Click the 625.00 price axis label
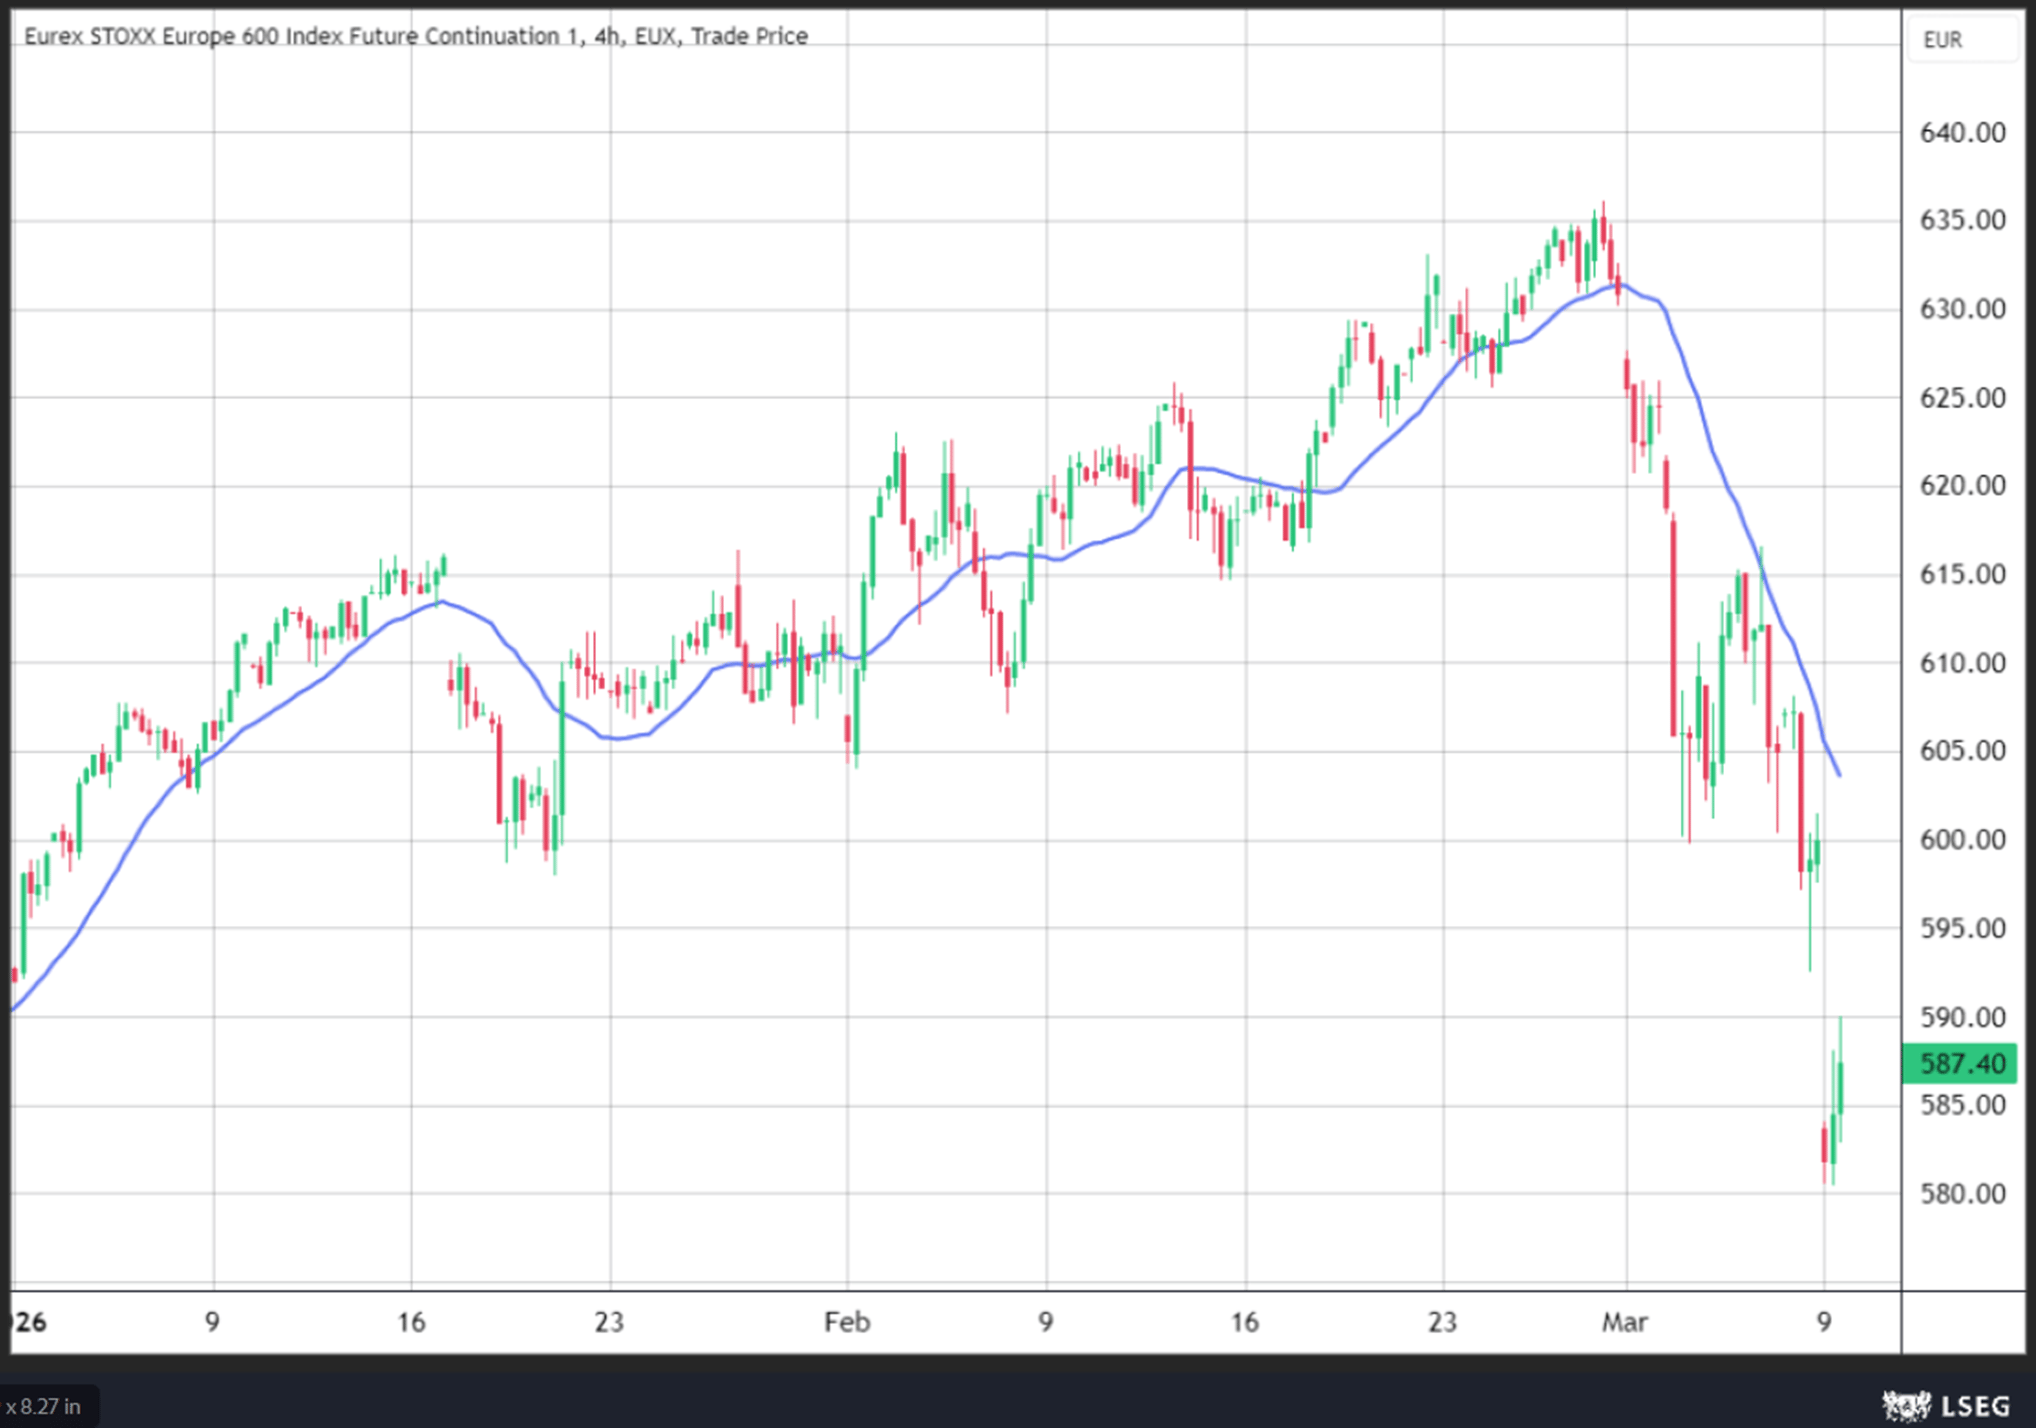The width and height of the screenshot is (2036, 1428). 1962,398
